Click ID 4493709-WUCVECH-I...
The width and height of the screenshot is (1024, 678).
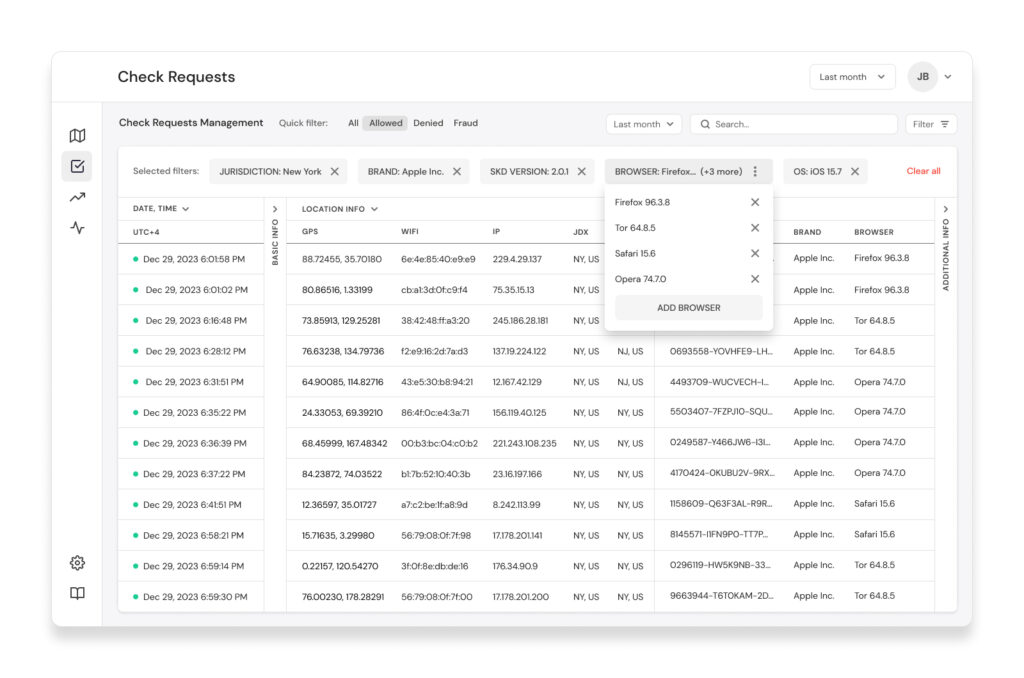pos(719,382)
